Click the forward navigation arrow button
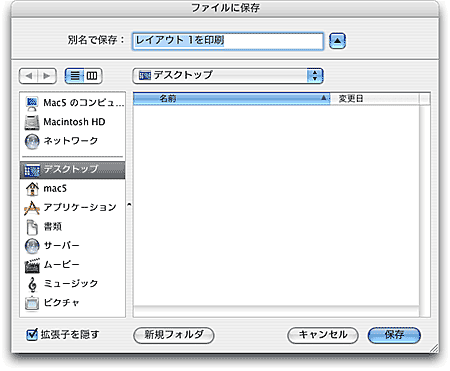 point(47,76)
